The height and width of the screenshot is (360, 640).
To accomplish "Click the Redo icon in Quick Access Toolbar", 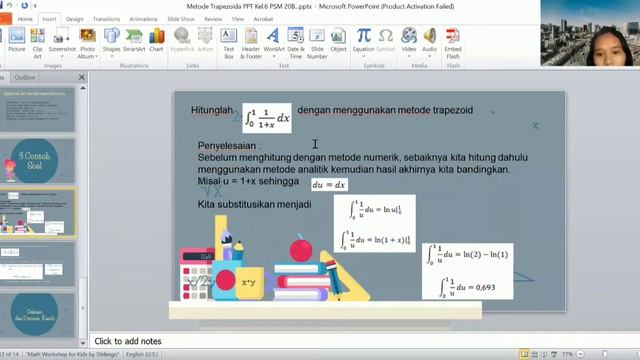I will (24, 6).
